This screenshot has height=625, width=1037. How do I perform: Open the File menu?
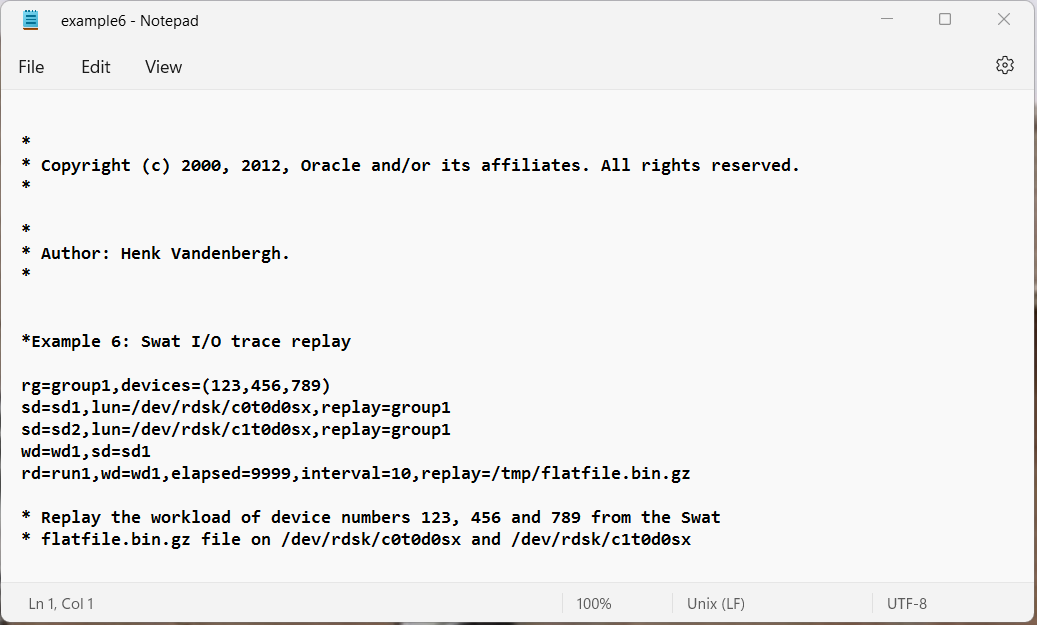pos(31,67)
